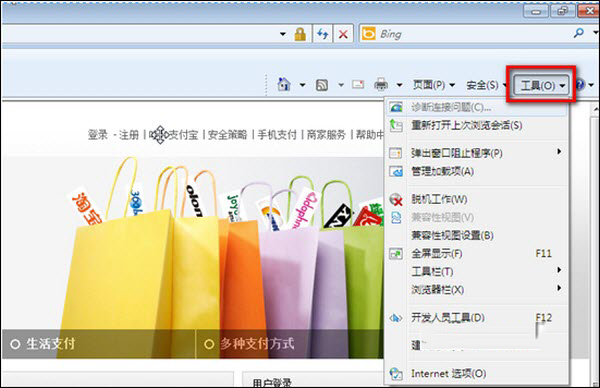Launch 开发人员工具(D)
The height and width of the screenshot is (388, 600).
tap(476, 318)
